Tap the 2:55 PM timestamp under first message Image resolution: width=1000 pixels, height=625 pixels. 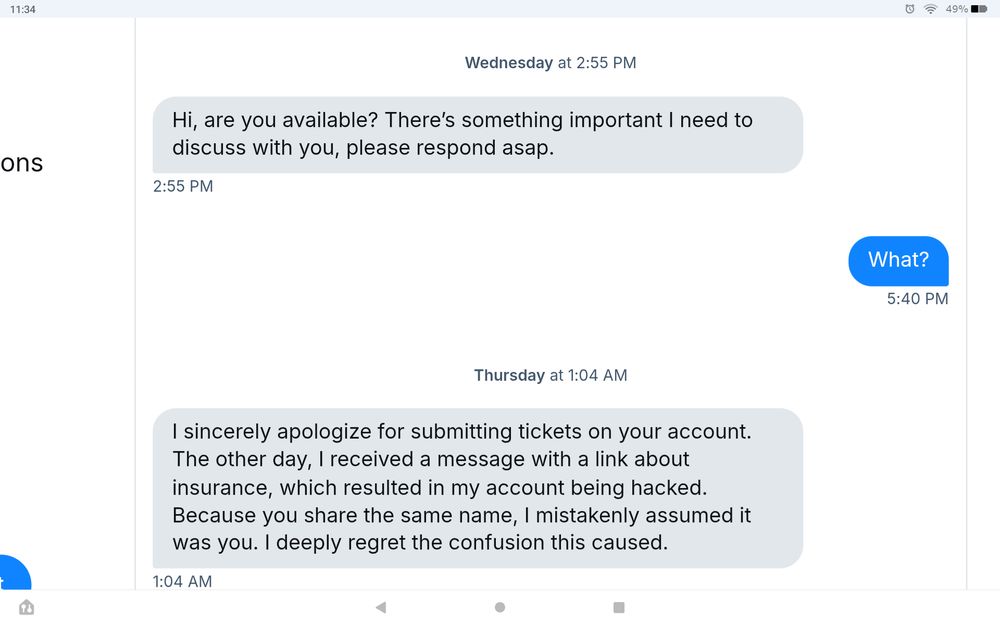183,186
